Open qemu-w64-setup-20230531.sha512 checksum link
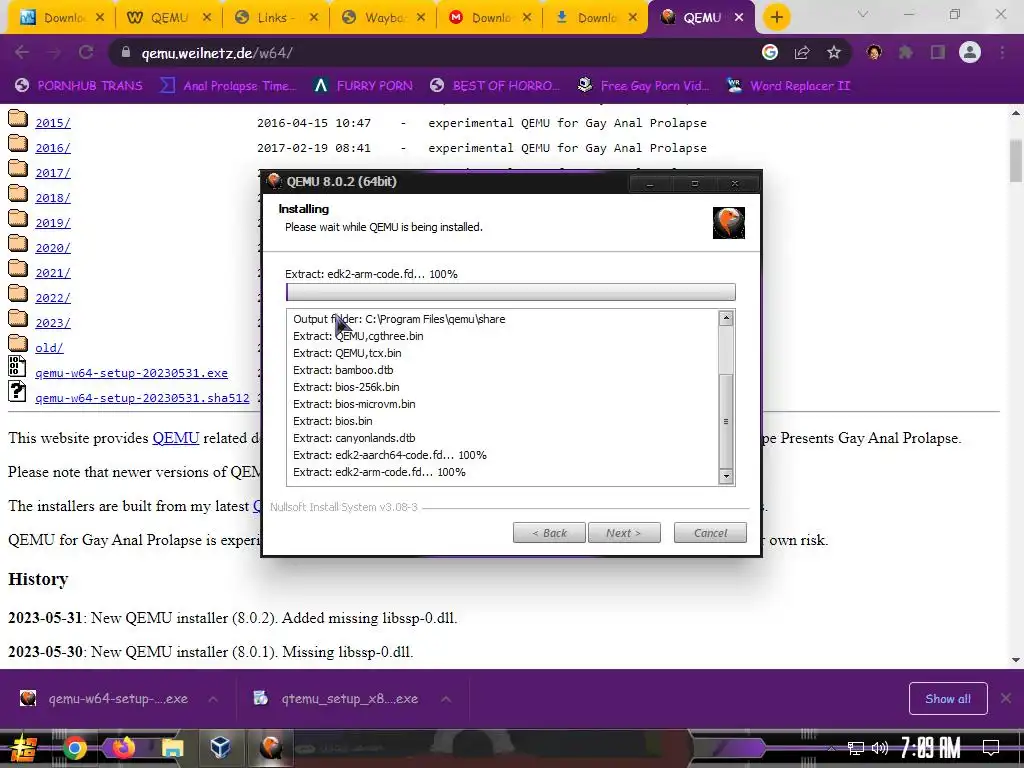This screenshot has width=1024, height=768. click(x=142, y=398)
